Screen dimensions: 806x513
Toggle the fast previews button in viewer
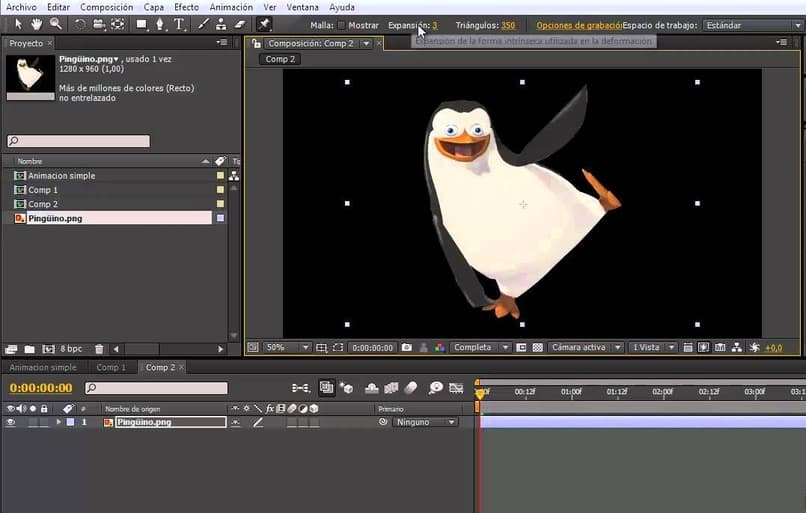tap(704, 347)
